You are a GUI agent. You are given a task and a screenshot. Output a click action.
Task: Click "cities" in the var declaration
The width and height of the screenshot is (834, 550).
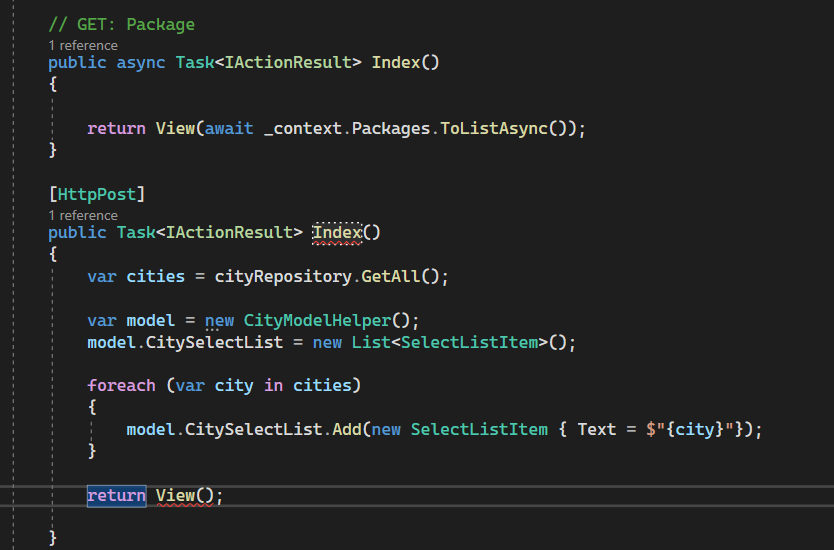click(x=156, y=277)
